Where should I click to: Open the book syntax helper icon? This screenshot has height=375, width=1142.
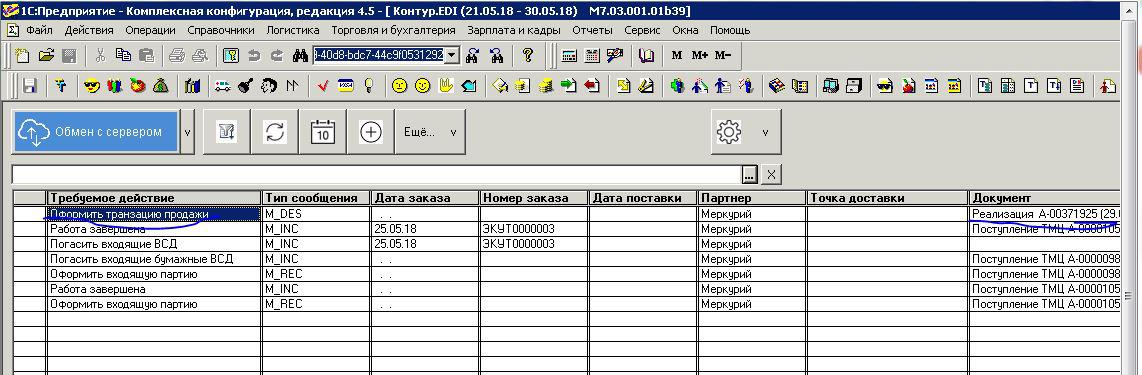[x=647, y=55]
